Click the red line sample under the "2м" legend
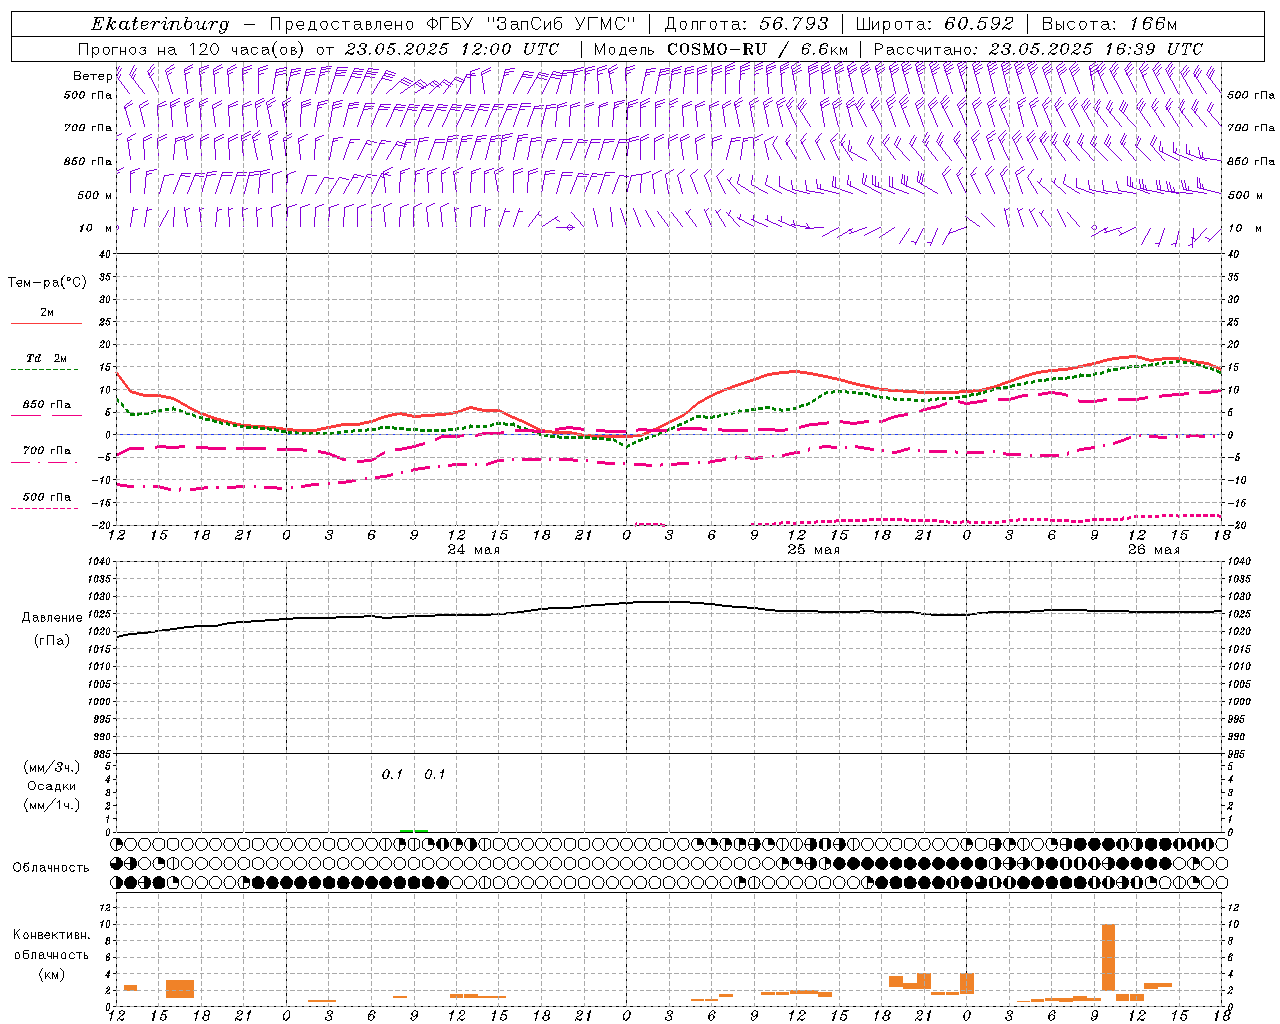Screen dimensions: 1280x1024 46,323
